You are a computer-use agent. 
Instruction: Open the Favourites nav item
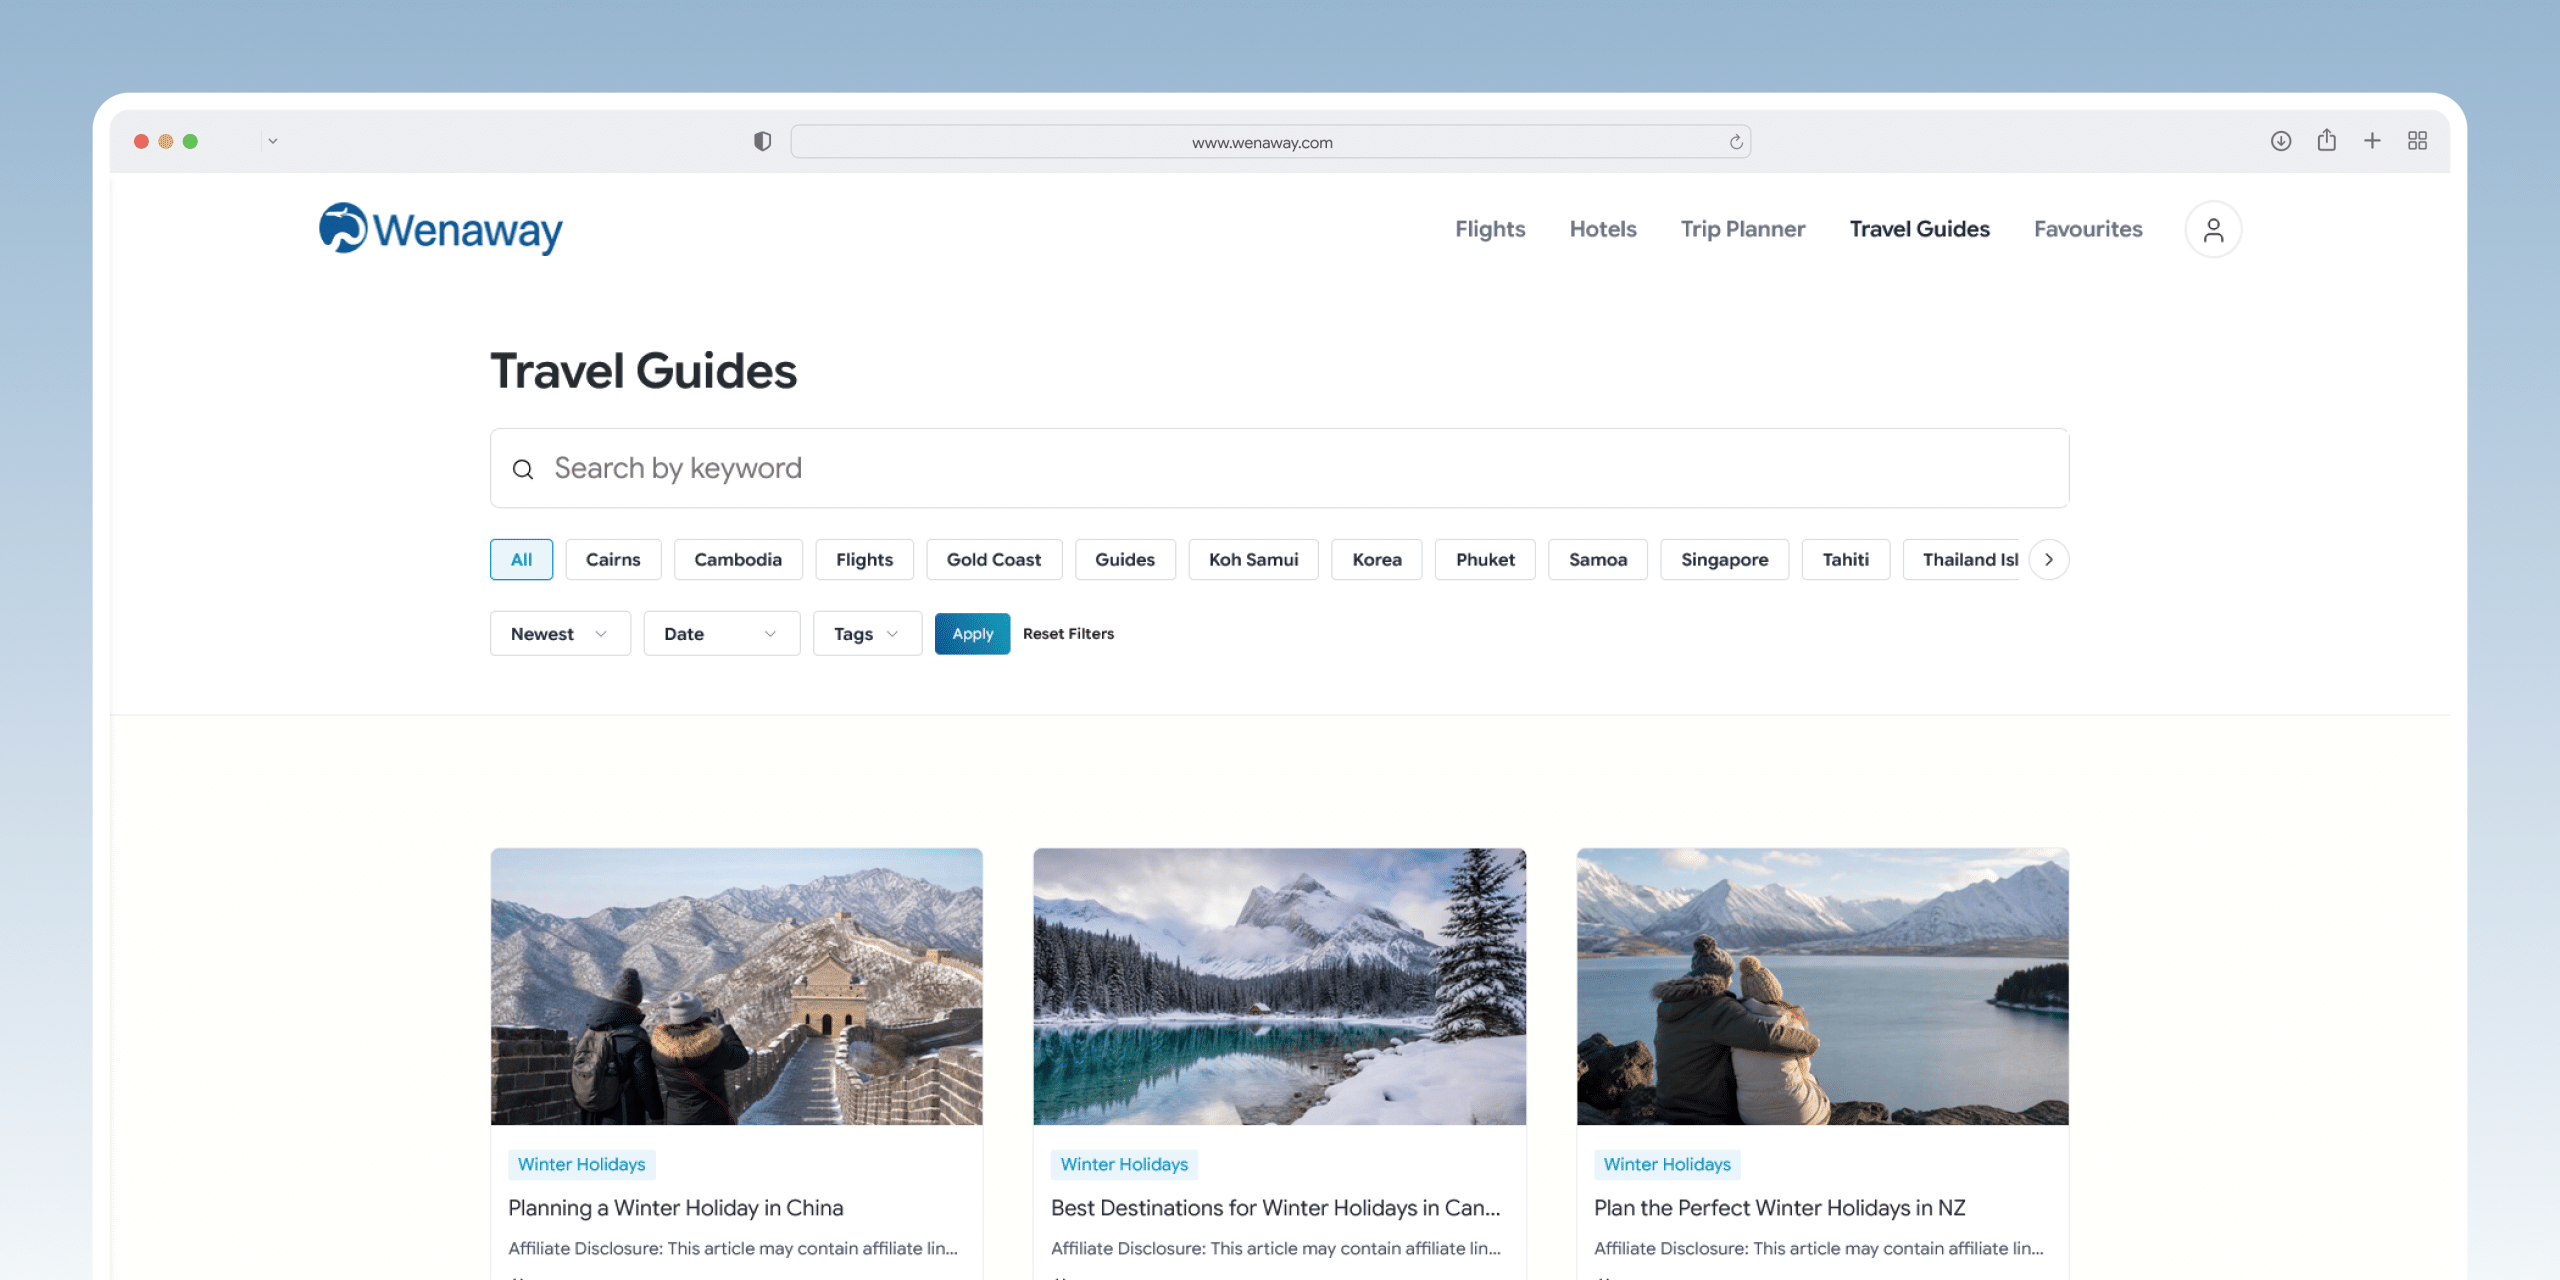pyautogui.click(x=2088, y=229)
